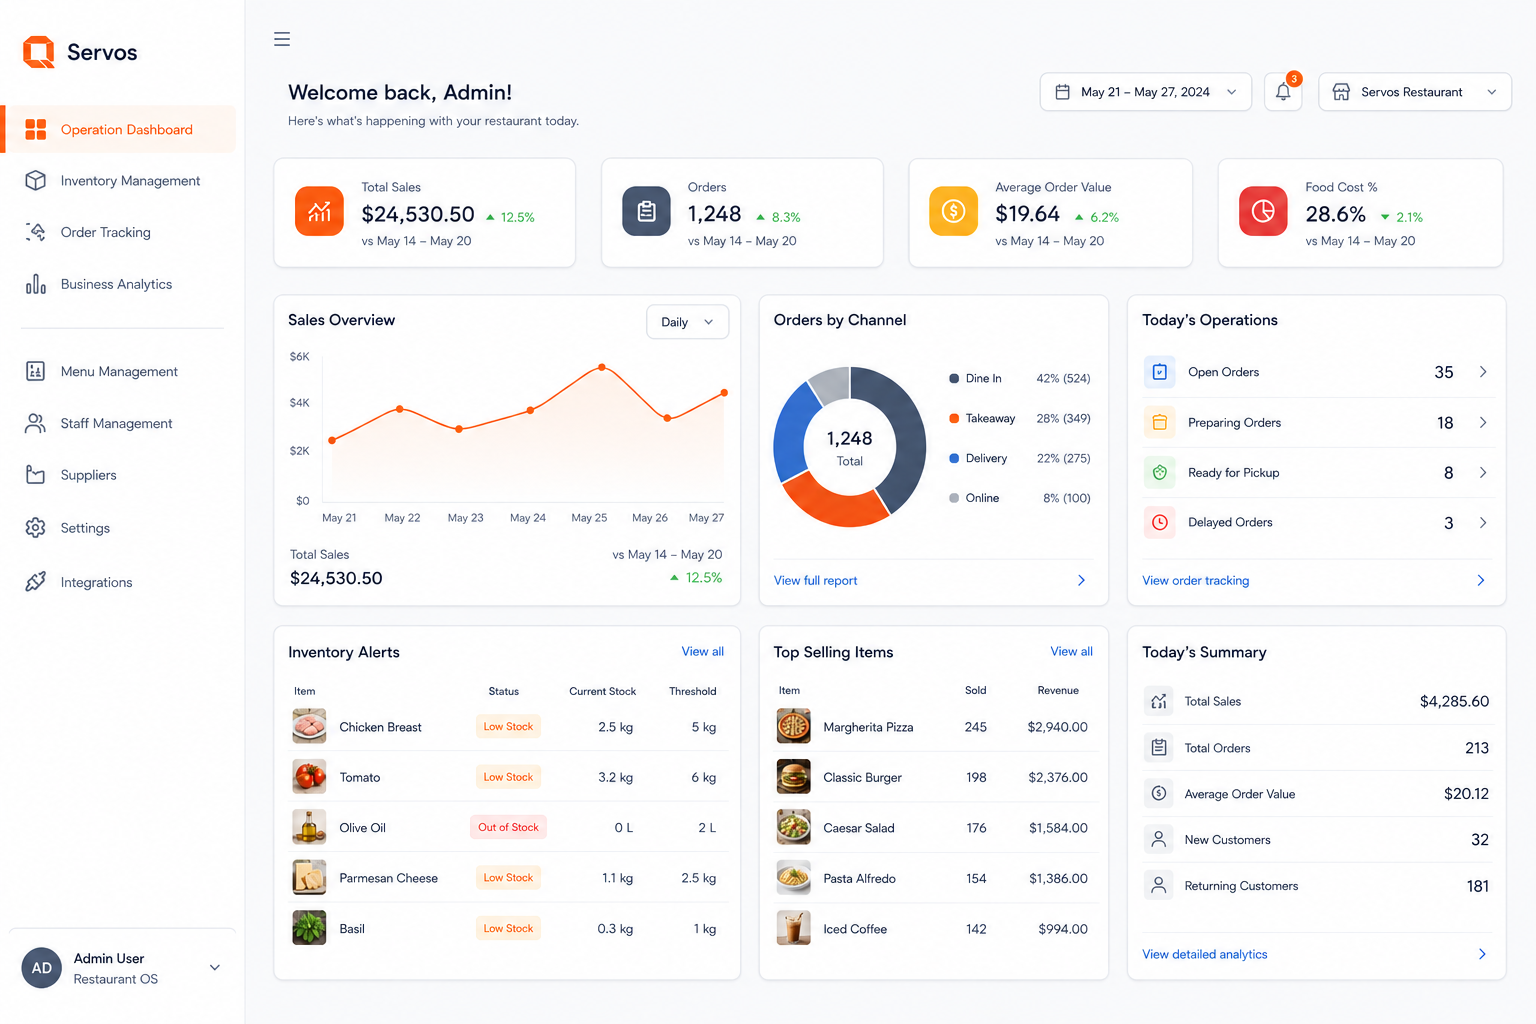This screenshot has width=1536, height=1024.
Task: Click the View order tracking link
Action: (x=1195, y=581)
